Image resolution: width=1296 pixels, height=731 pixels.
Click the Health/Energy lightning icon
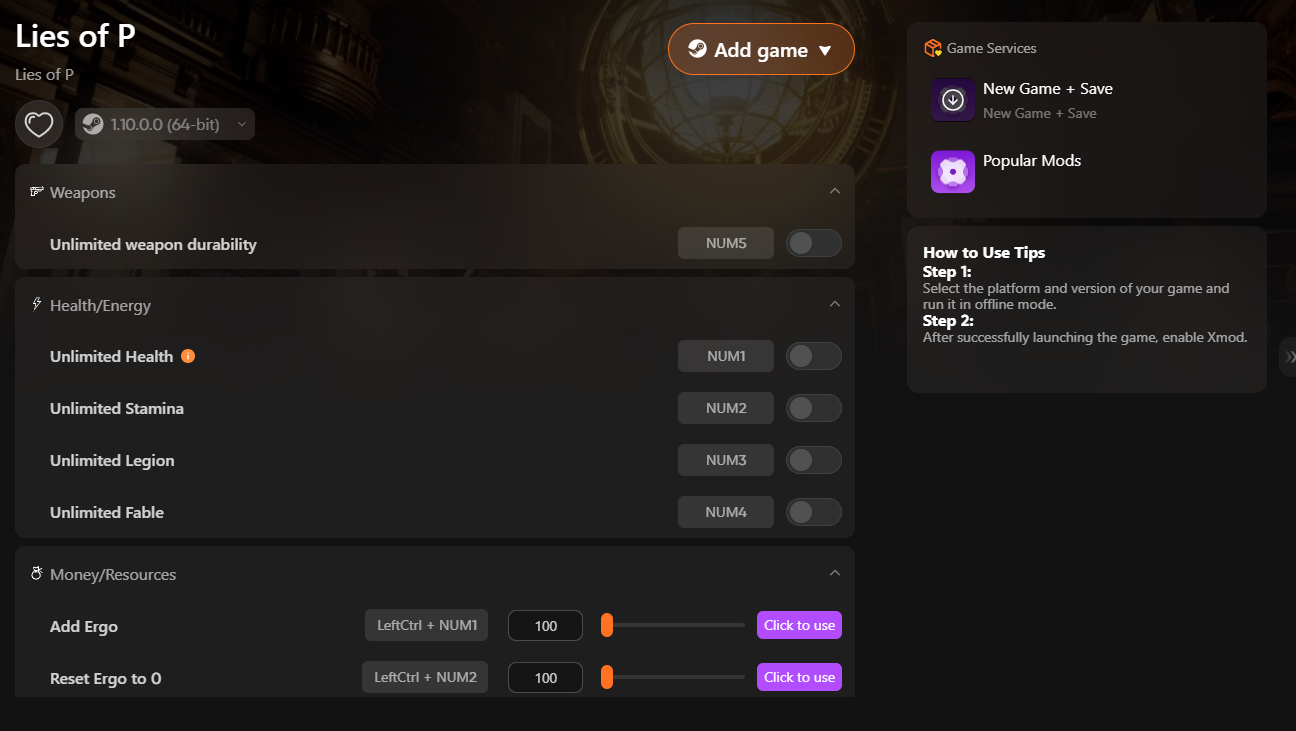point(37,304)
